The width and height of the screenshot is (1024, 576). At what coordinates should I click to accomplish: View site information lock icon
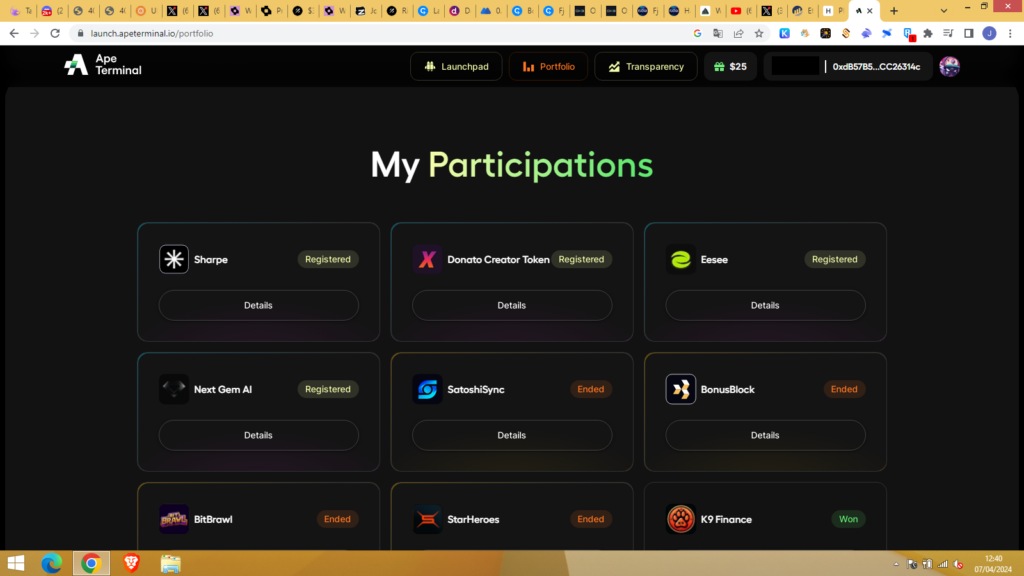[80, 33]
